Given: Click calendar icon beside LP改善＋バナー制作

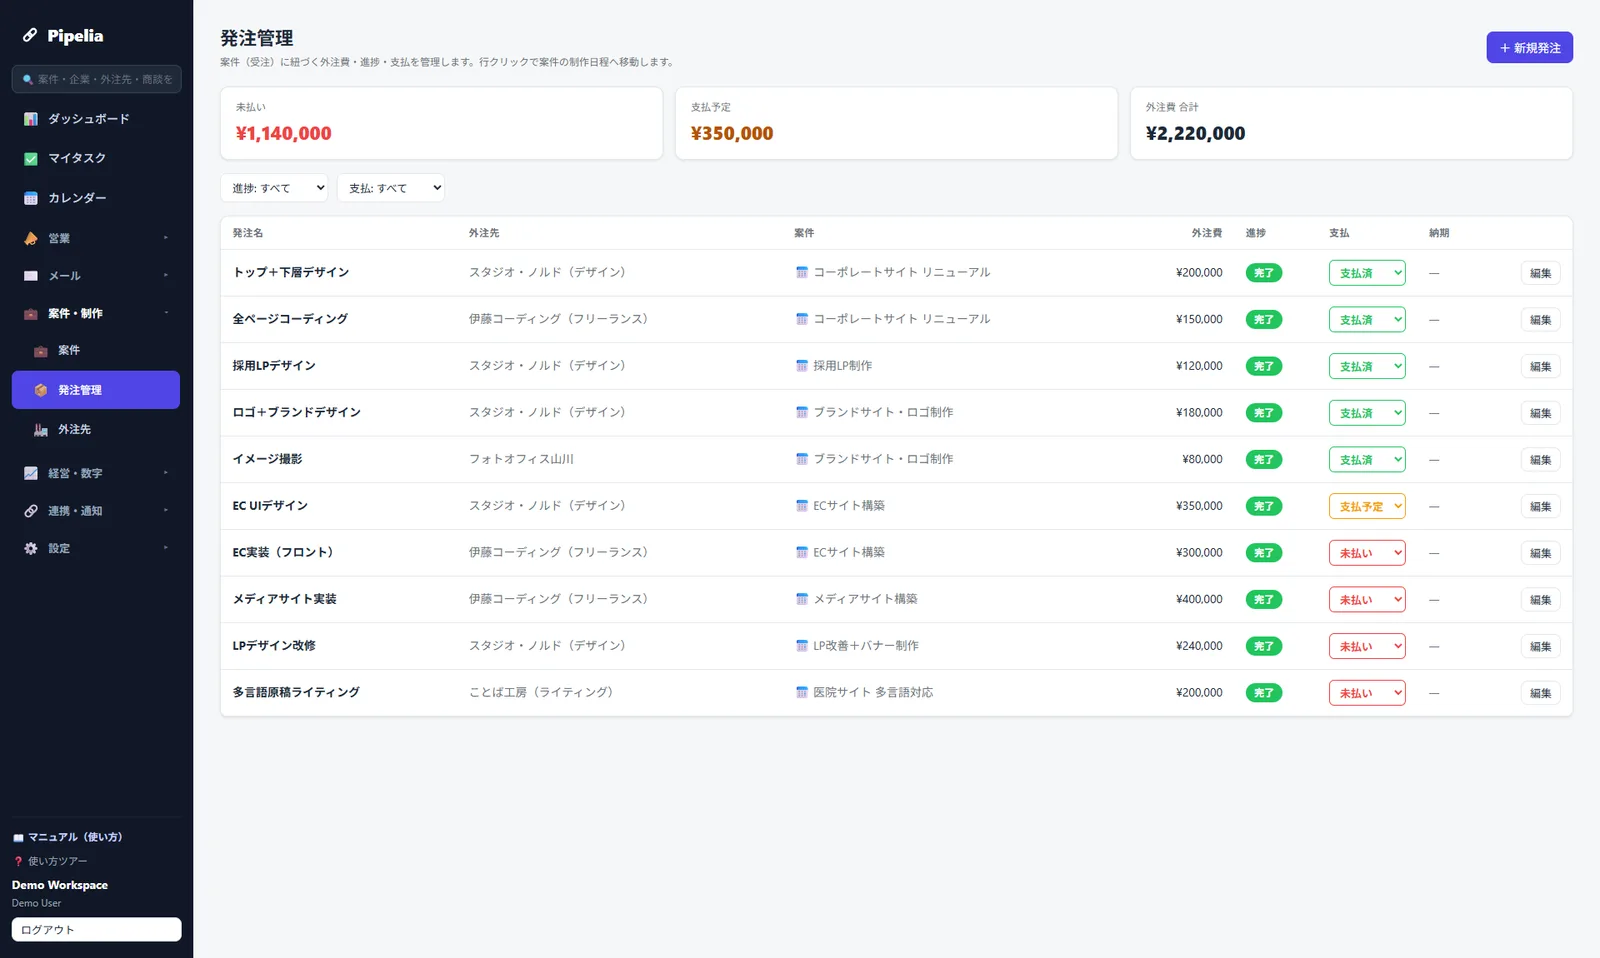Looking at the screenshot, I should coord(802,646).
